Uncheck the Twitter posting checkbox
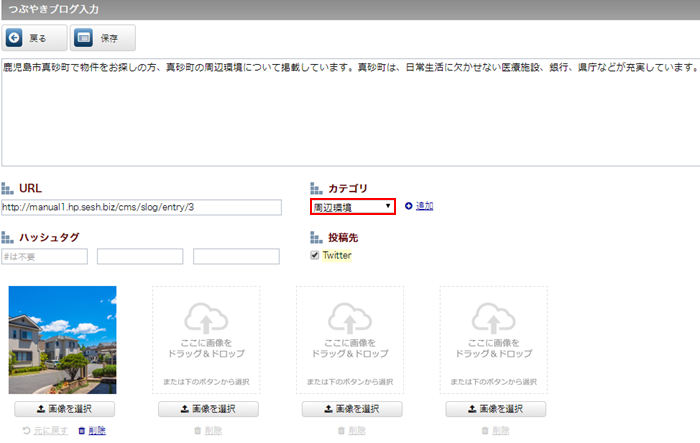 click(x=315, y=255)
